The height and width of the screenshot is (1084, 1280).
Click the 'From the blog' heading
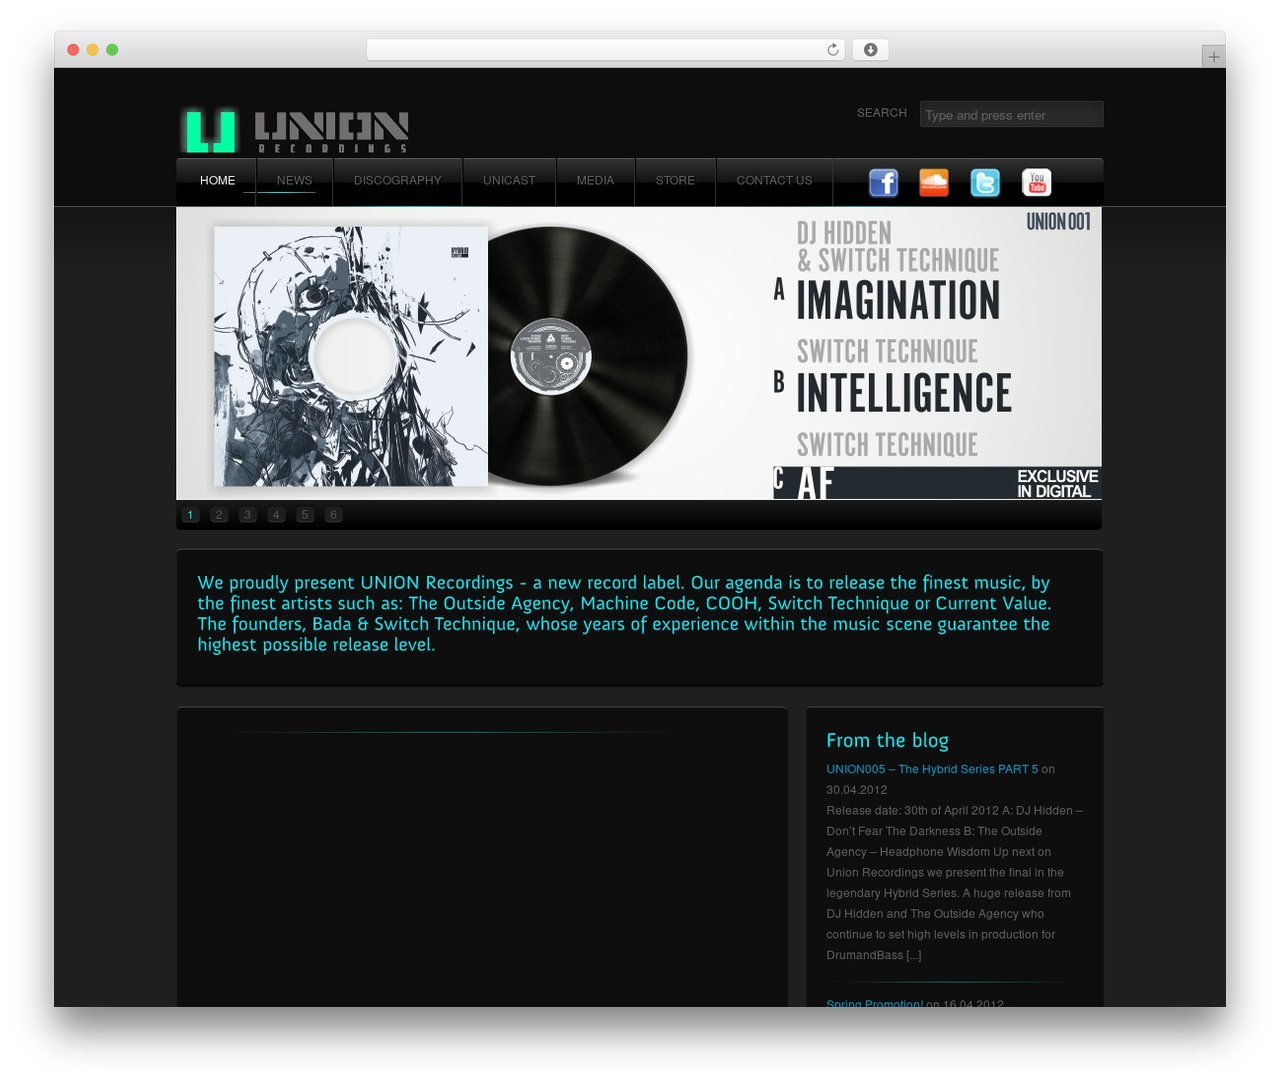pos(887,740)
